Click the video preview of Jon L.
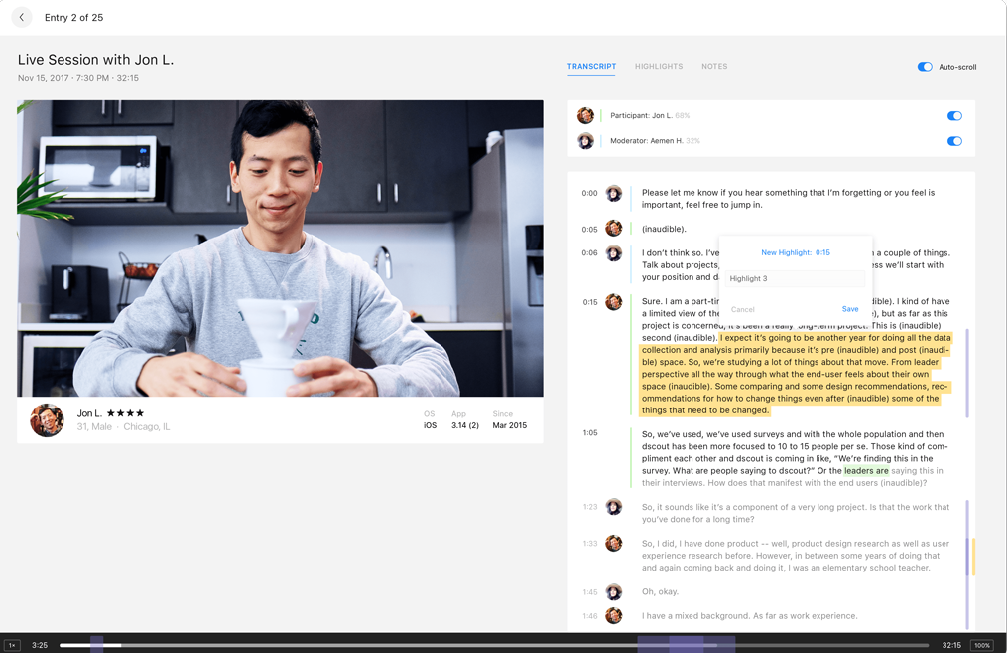This screenshot has width=1007, height=653. (280, 248)
